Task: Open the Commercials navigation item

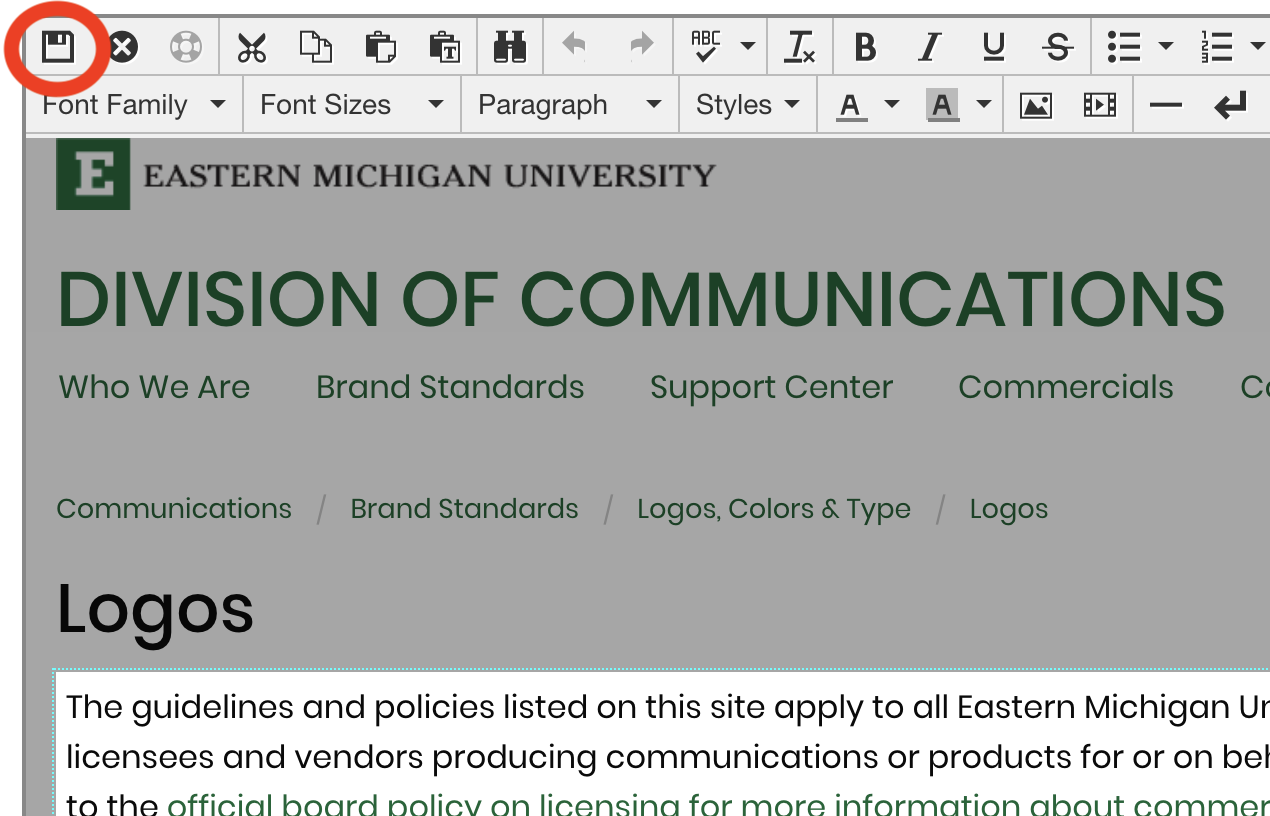Action: [1066, 387]
